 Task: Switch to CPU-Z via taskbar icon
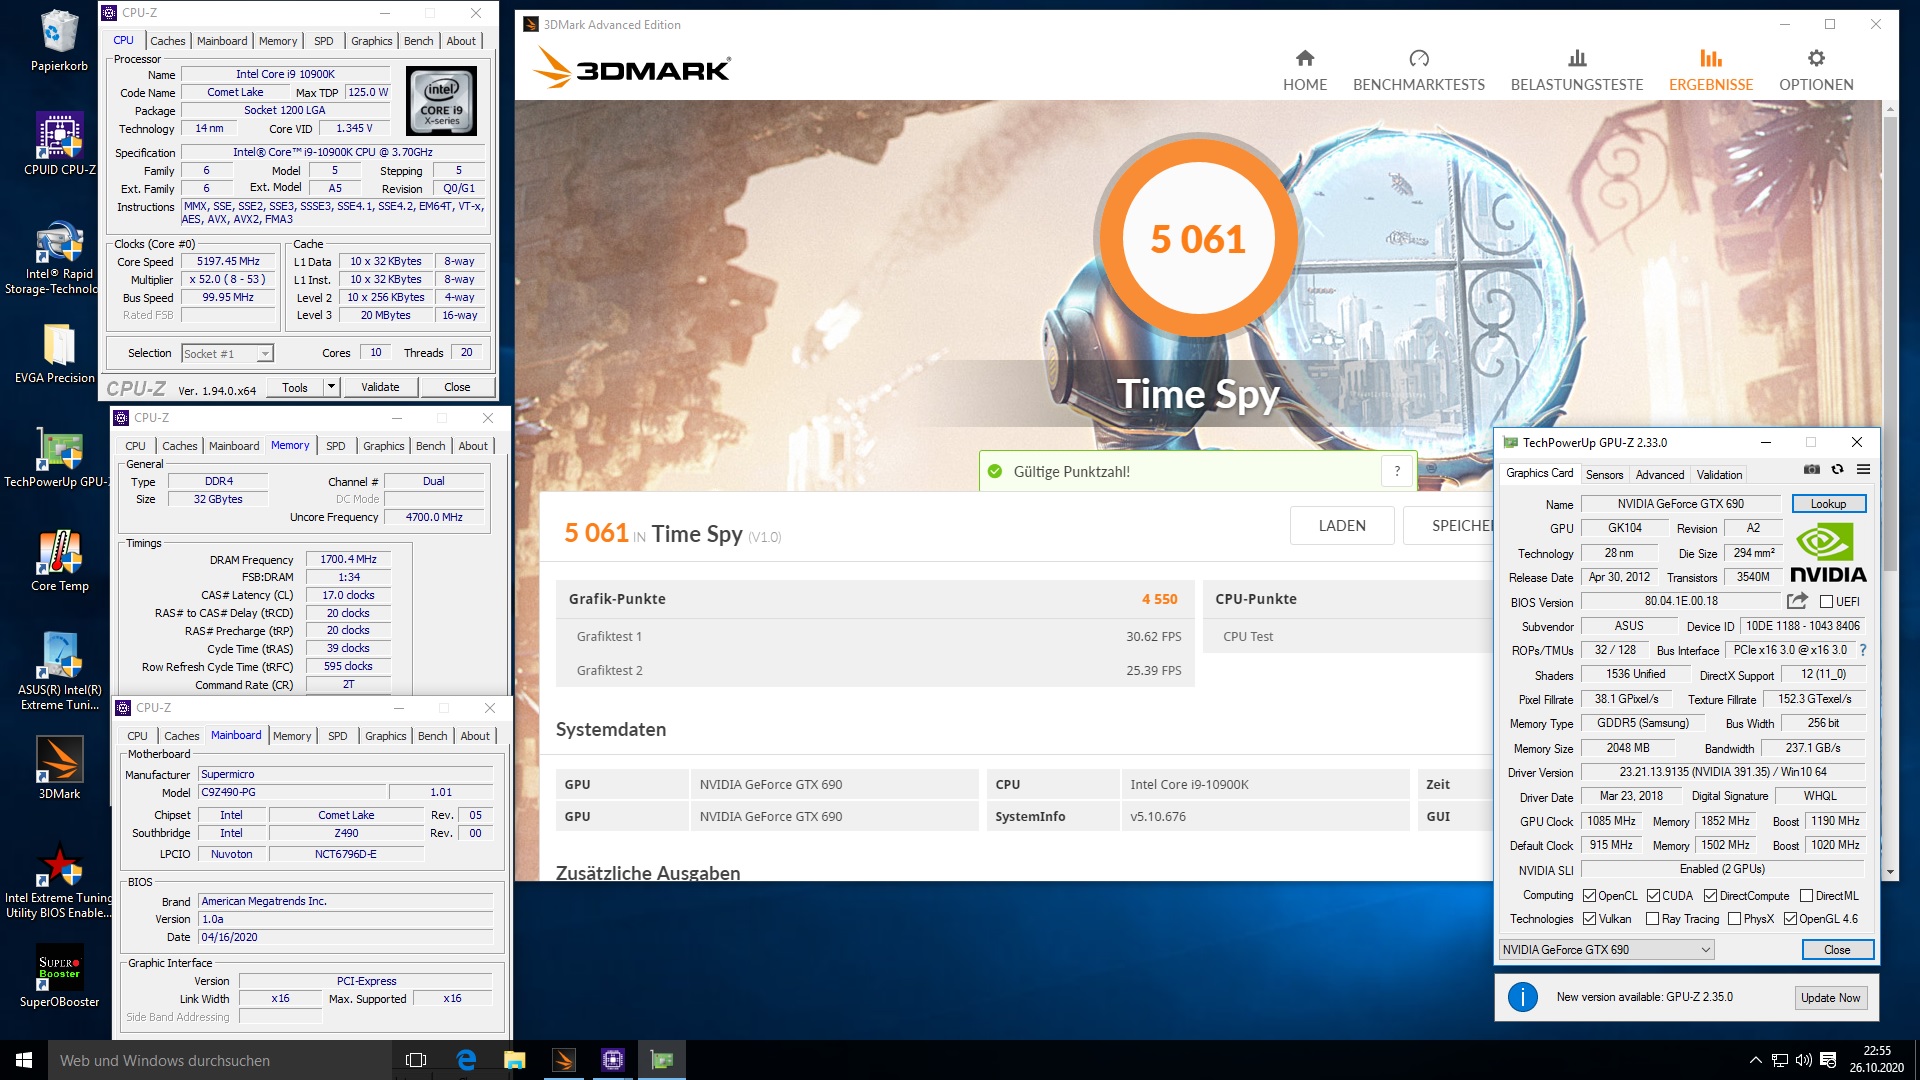point(613,1060)
